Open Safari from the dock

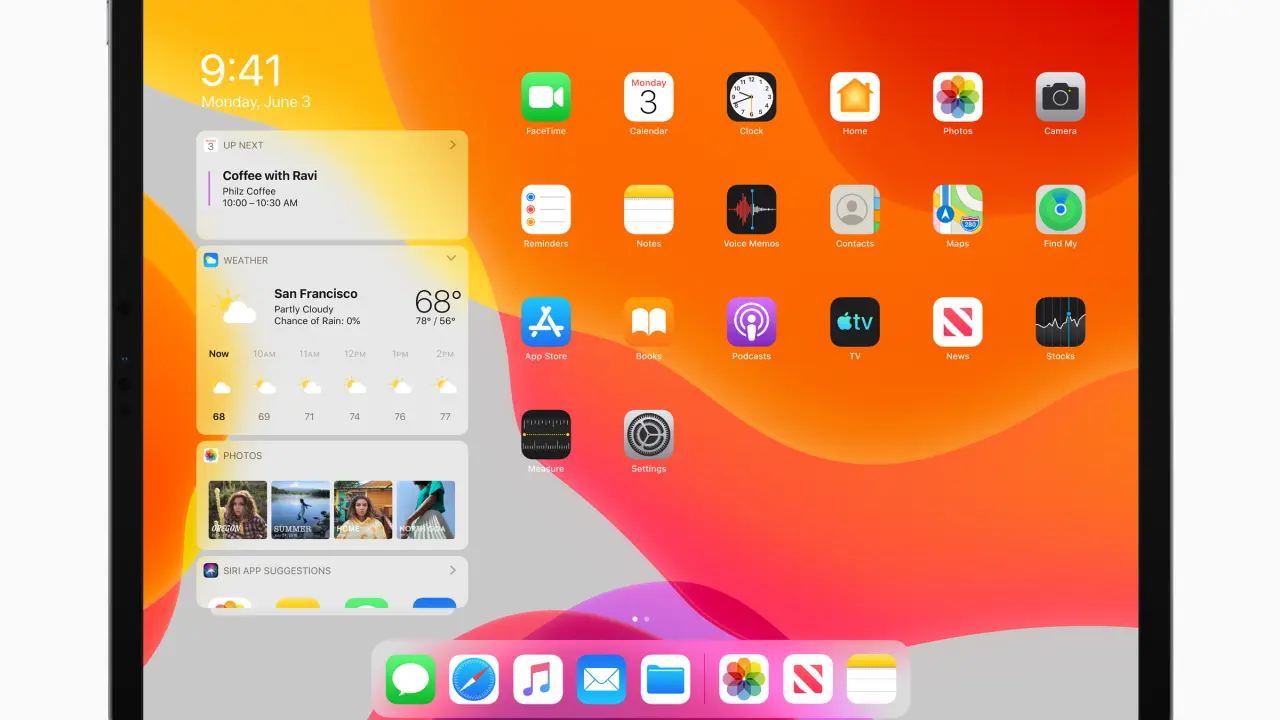click(x=474, y=680)
